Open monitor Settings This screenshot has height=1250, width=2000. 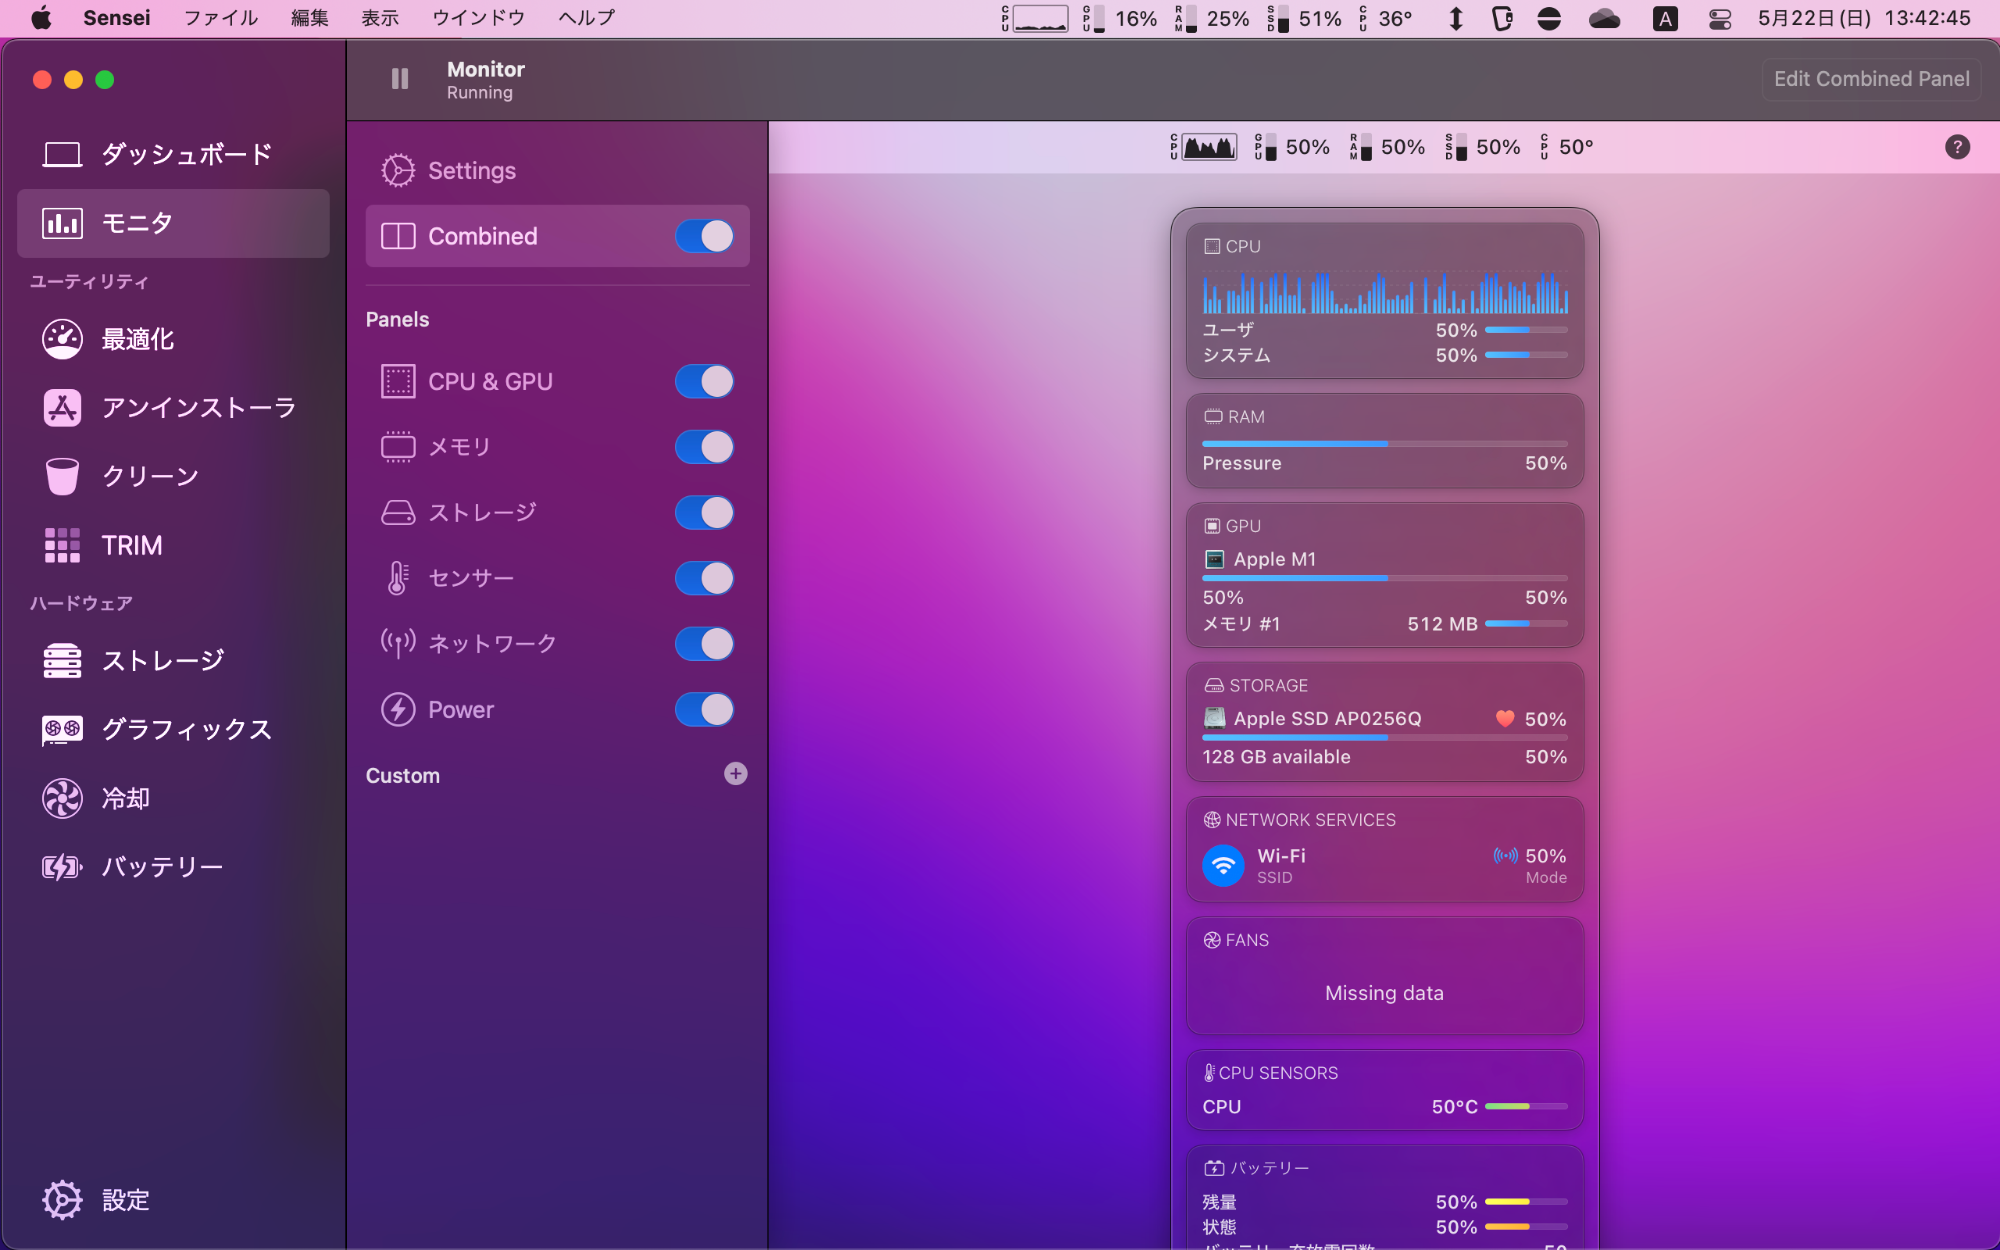[557, 171]
